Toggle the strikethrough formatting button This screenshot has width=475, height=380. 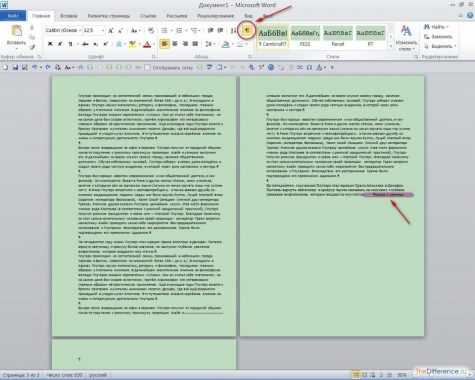click(85, 44)
